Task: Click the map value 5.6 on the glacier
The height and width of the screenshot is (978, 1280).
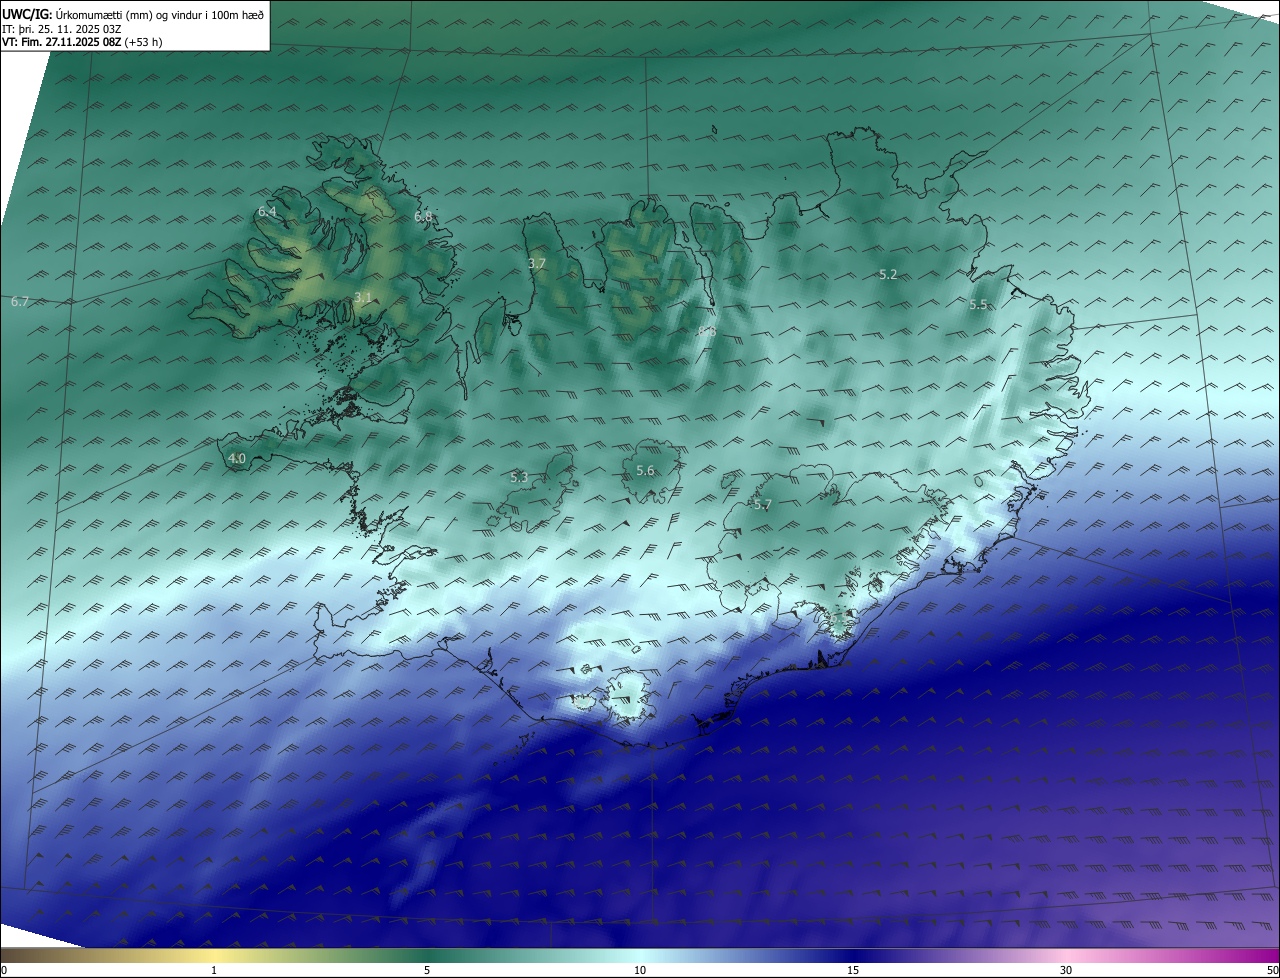Action: click(x=645, y=471)
